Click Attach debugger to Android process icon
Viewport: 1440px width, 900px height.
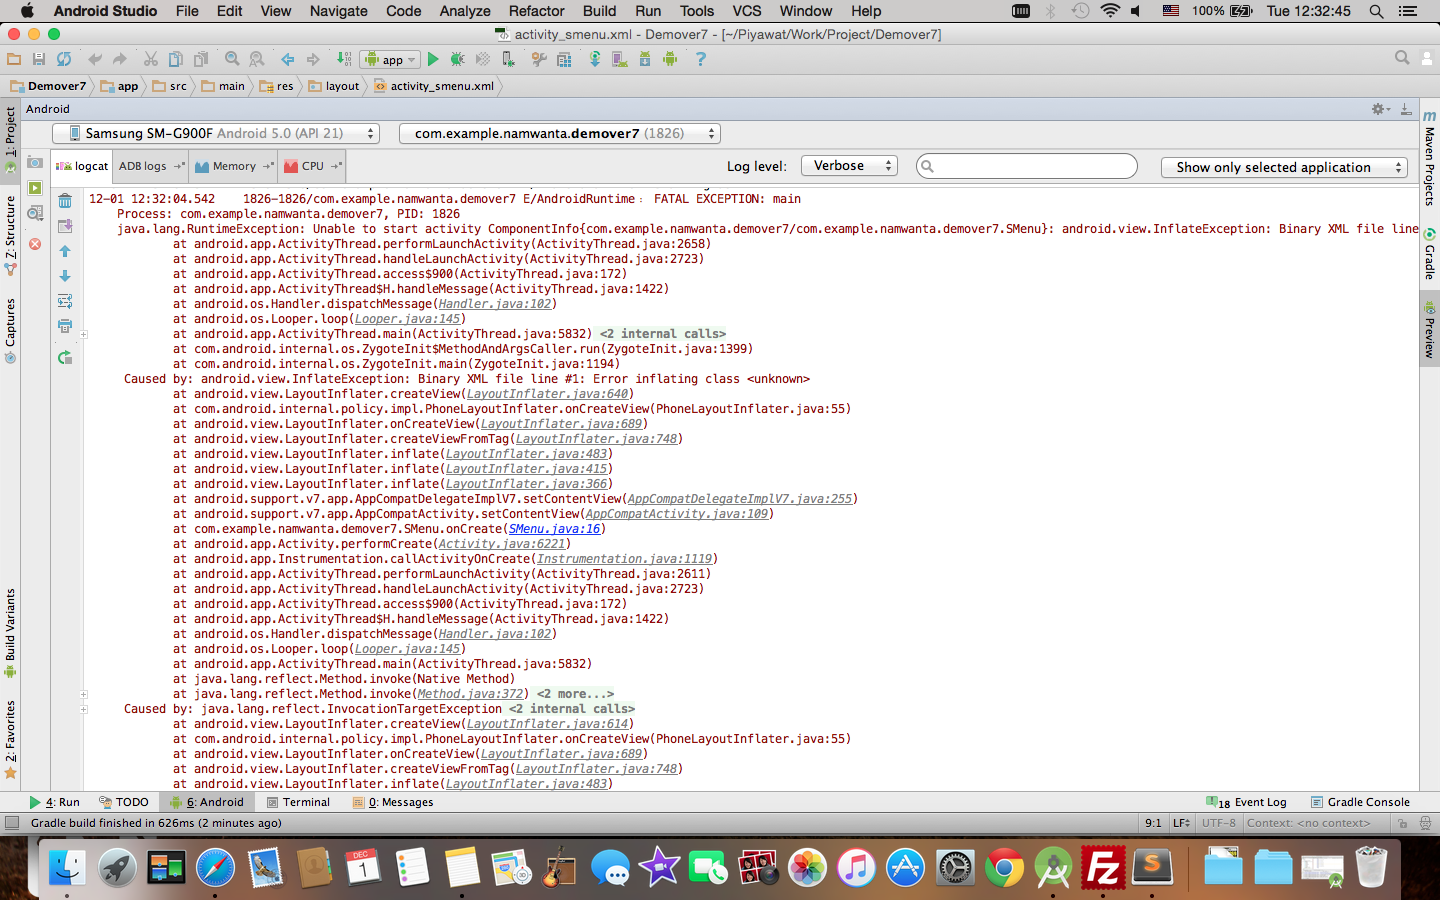[x=509, y=59]
